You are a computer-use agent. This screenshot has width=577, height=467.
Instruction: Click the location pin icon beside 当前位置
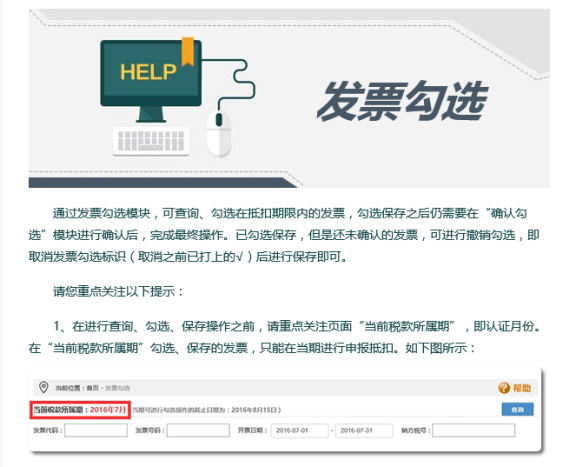point(43,387)
